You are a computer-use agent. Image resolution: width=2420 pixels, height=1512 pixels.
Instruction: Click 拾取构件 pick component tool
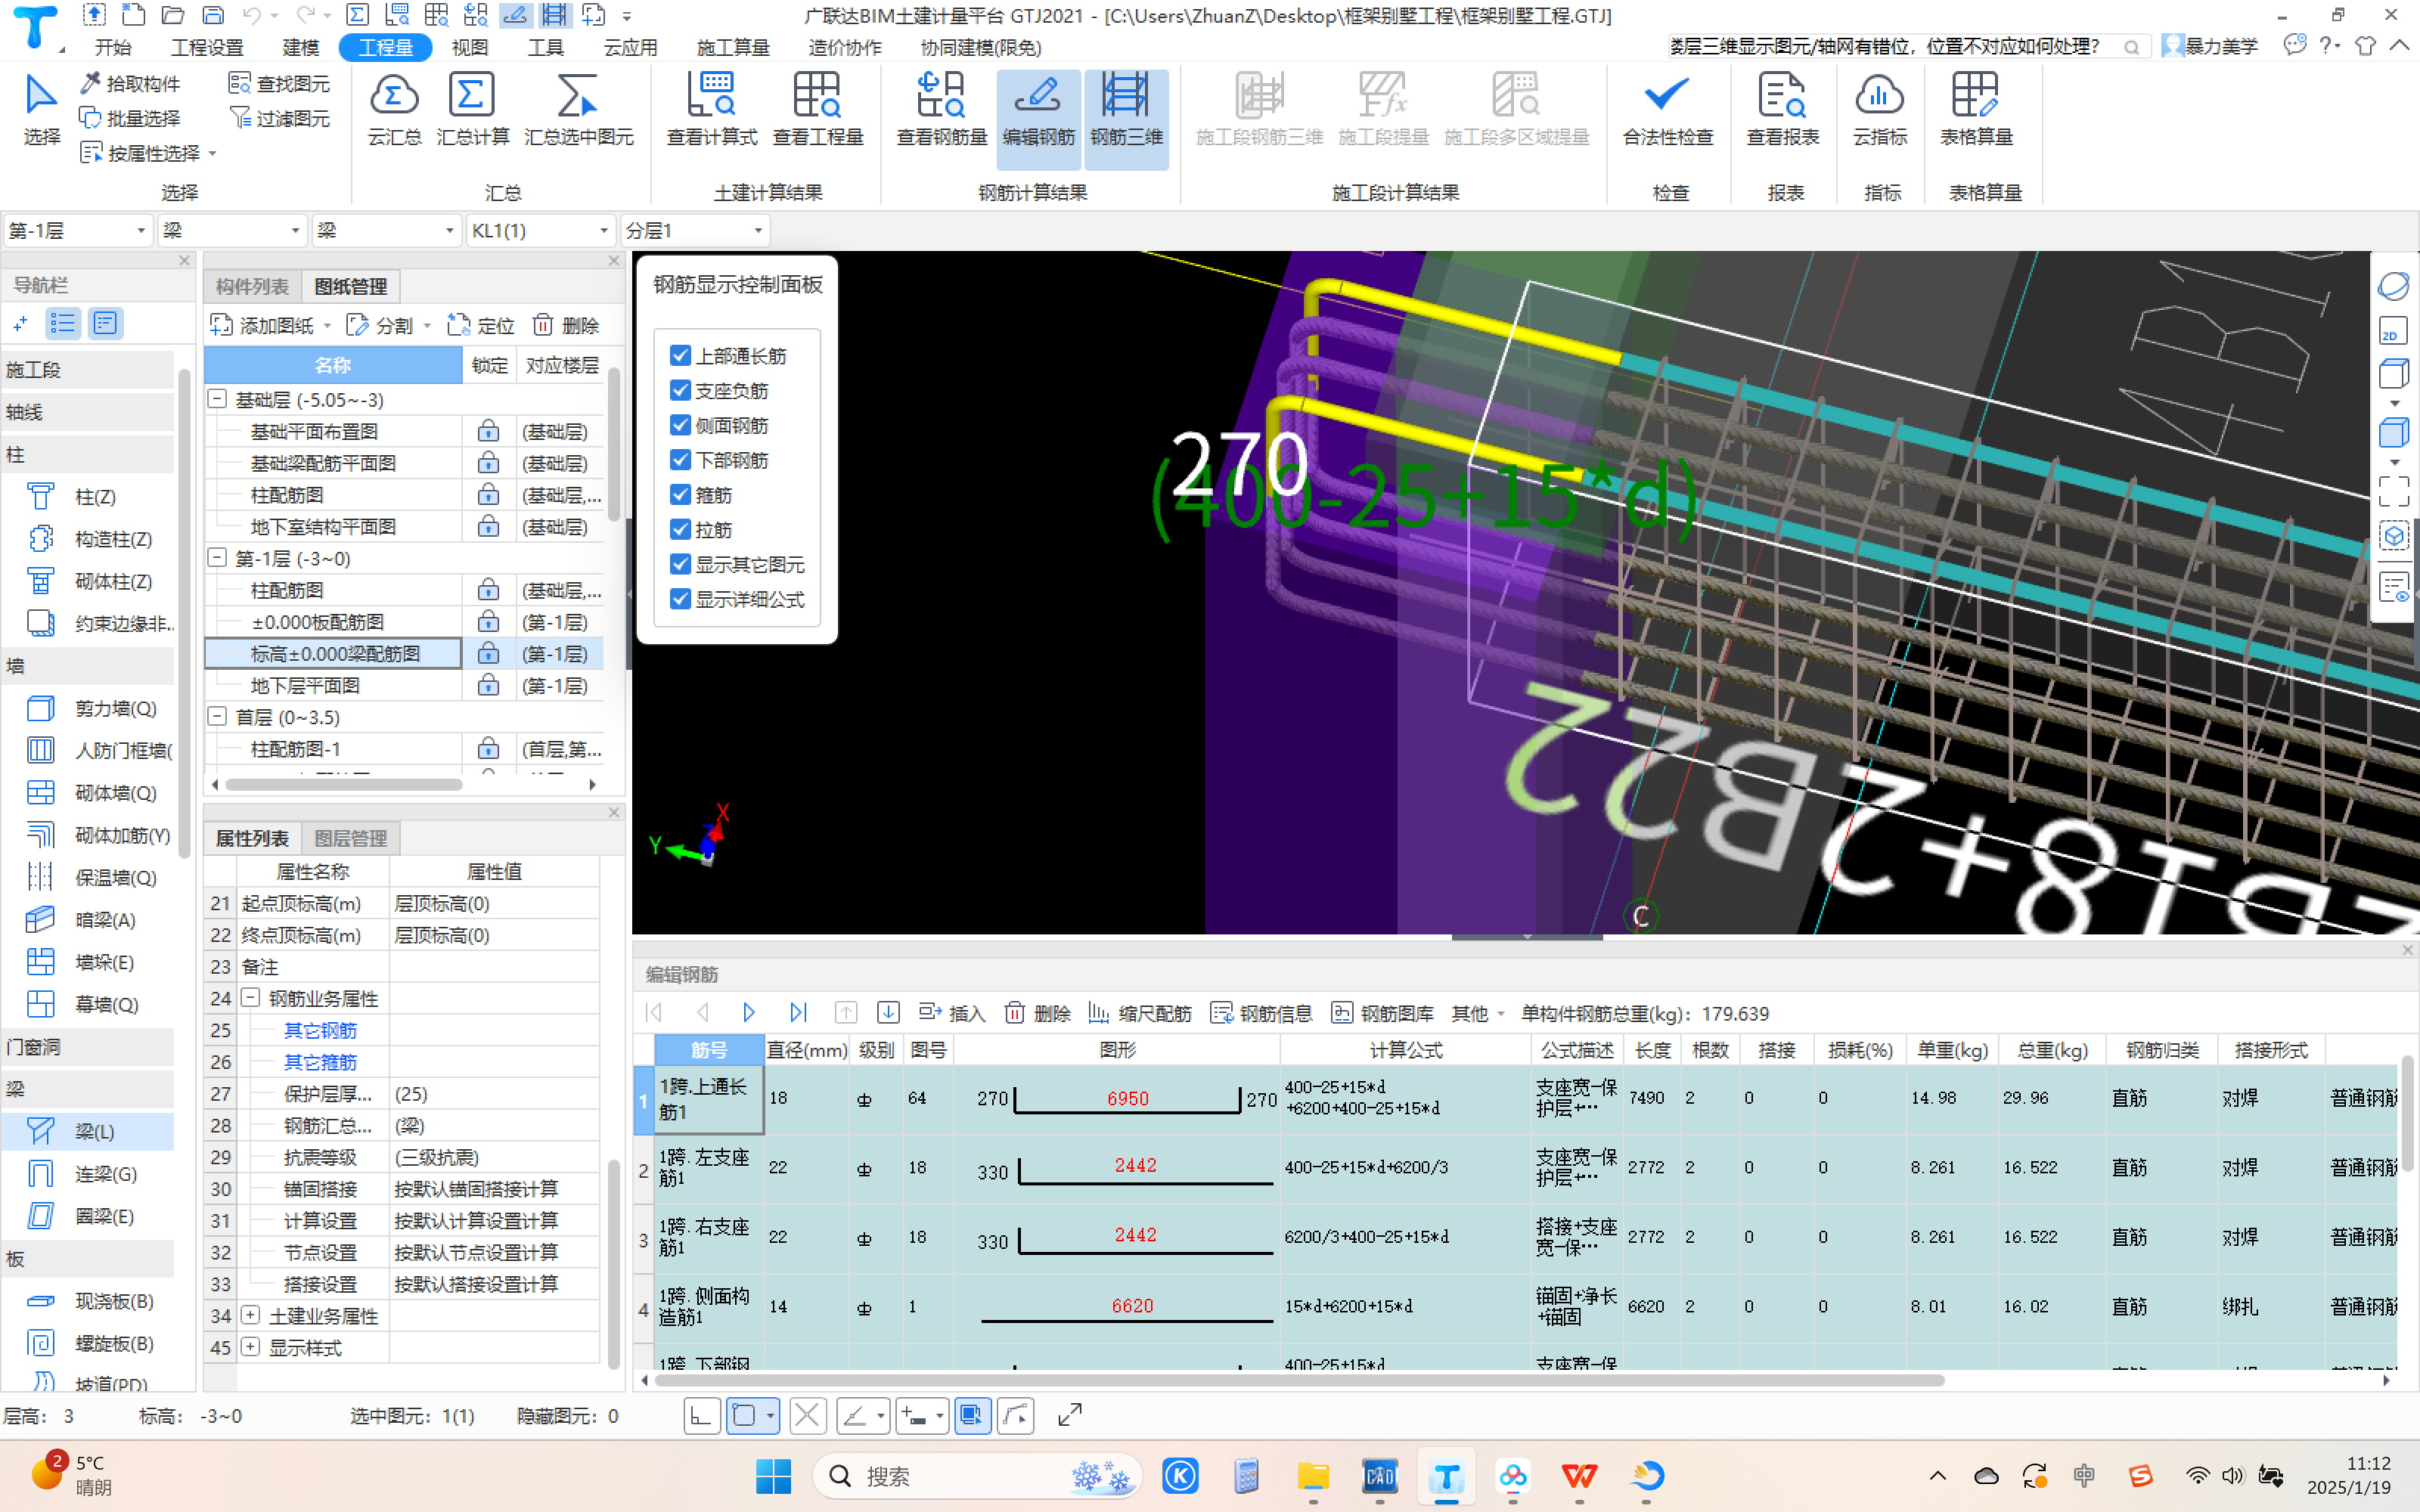131,83
